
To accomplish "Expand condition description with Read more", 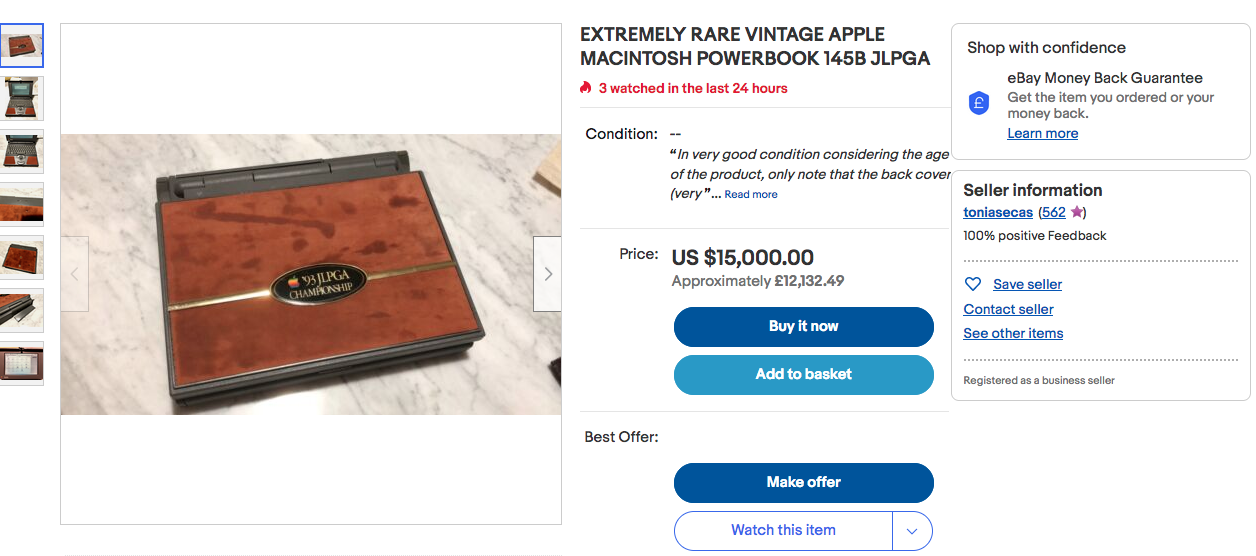I will (751, 195).
